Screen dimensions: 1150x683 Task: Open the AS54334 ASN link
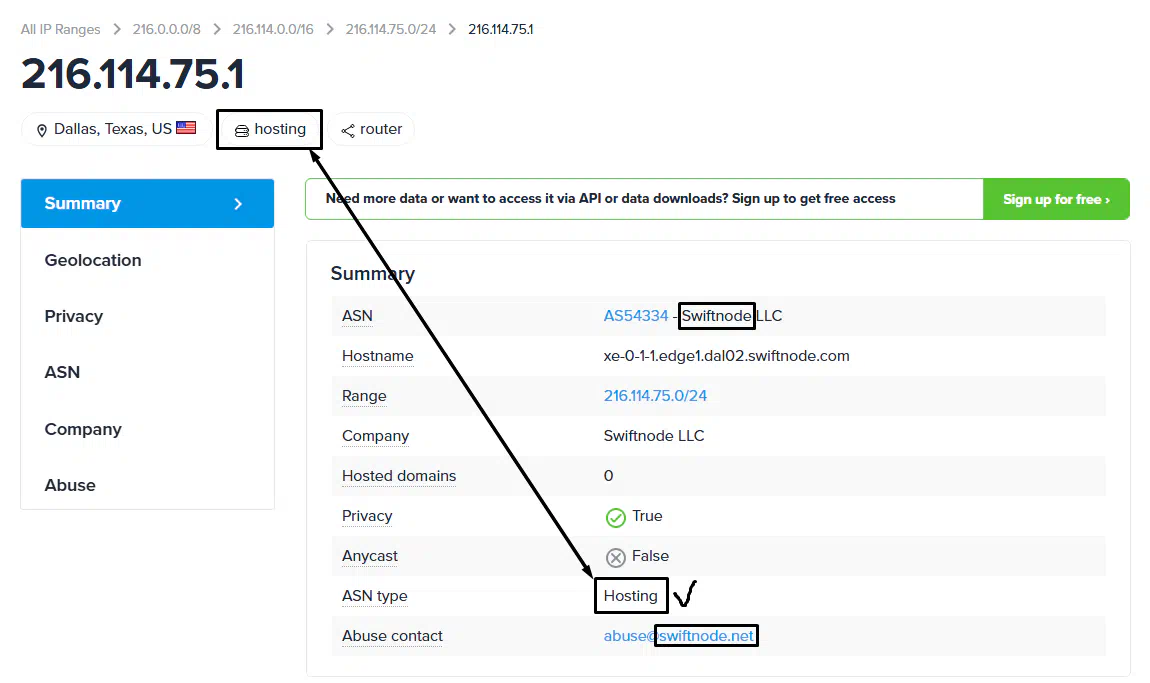pos(636,315)
